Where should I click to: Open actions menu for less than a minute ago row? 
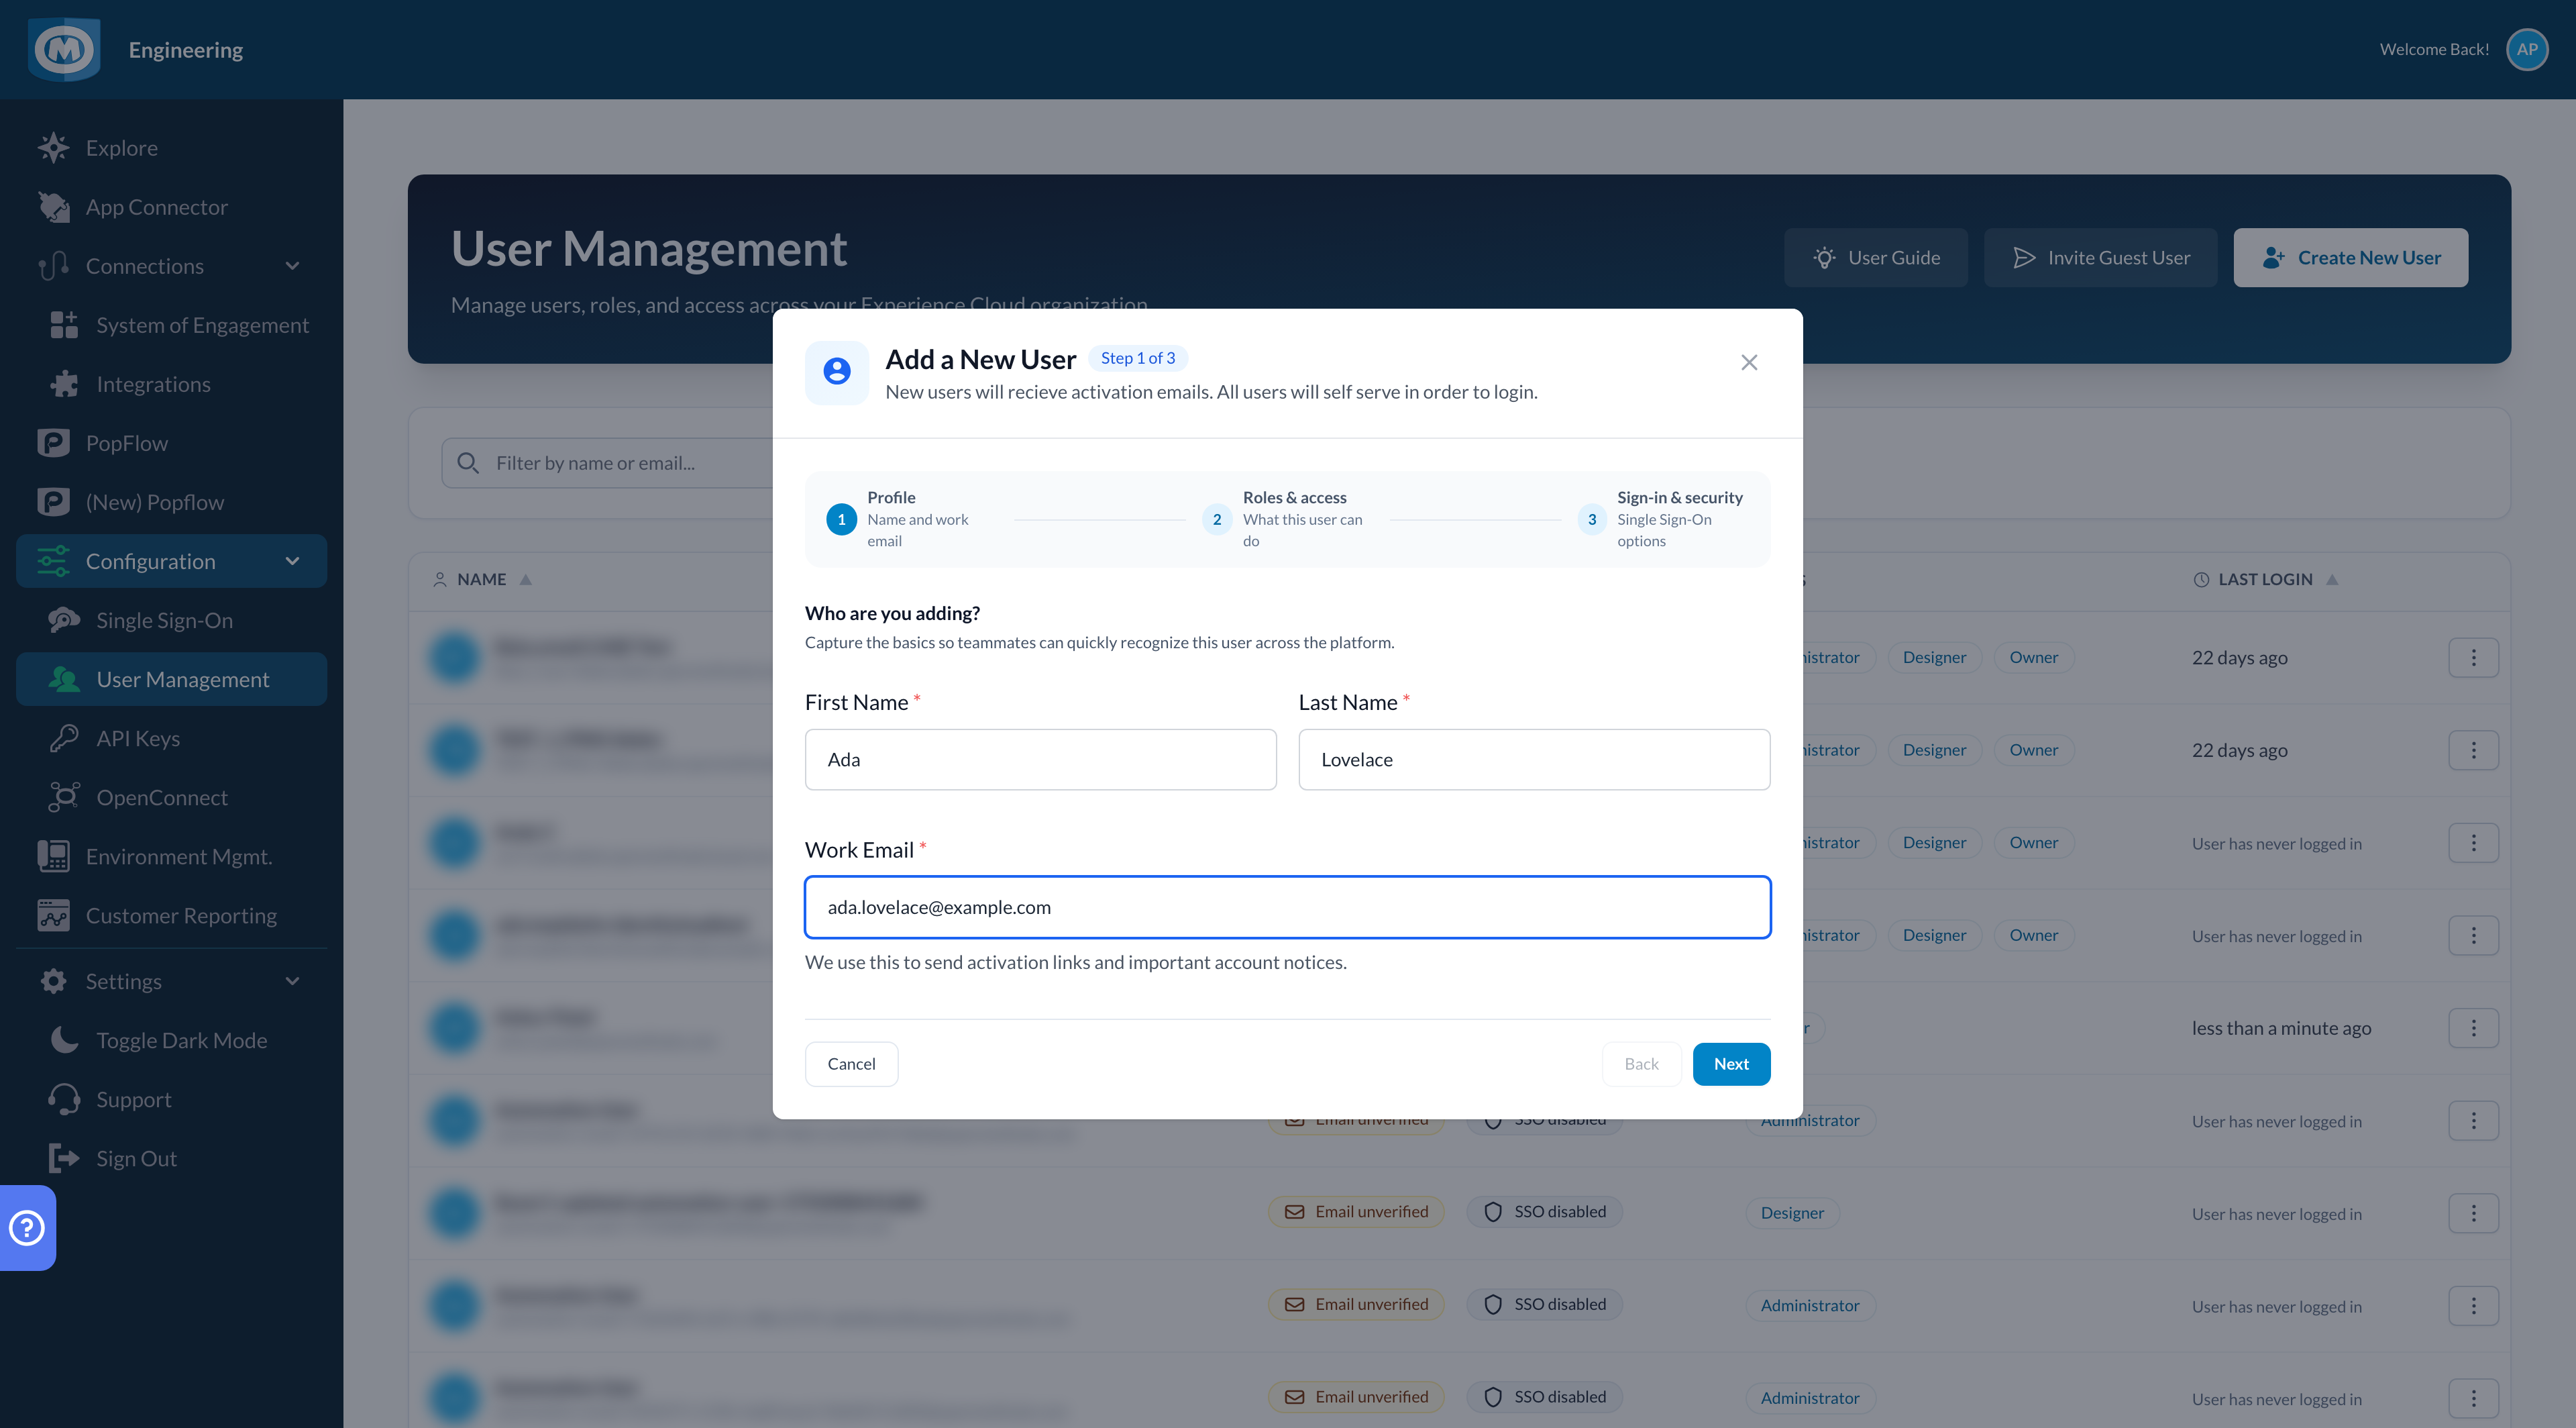[2474, 1028]
